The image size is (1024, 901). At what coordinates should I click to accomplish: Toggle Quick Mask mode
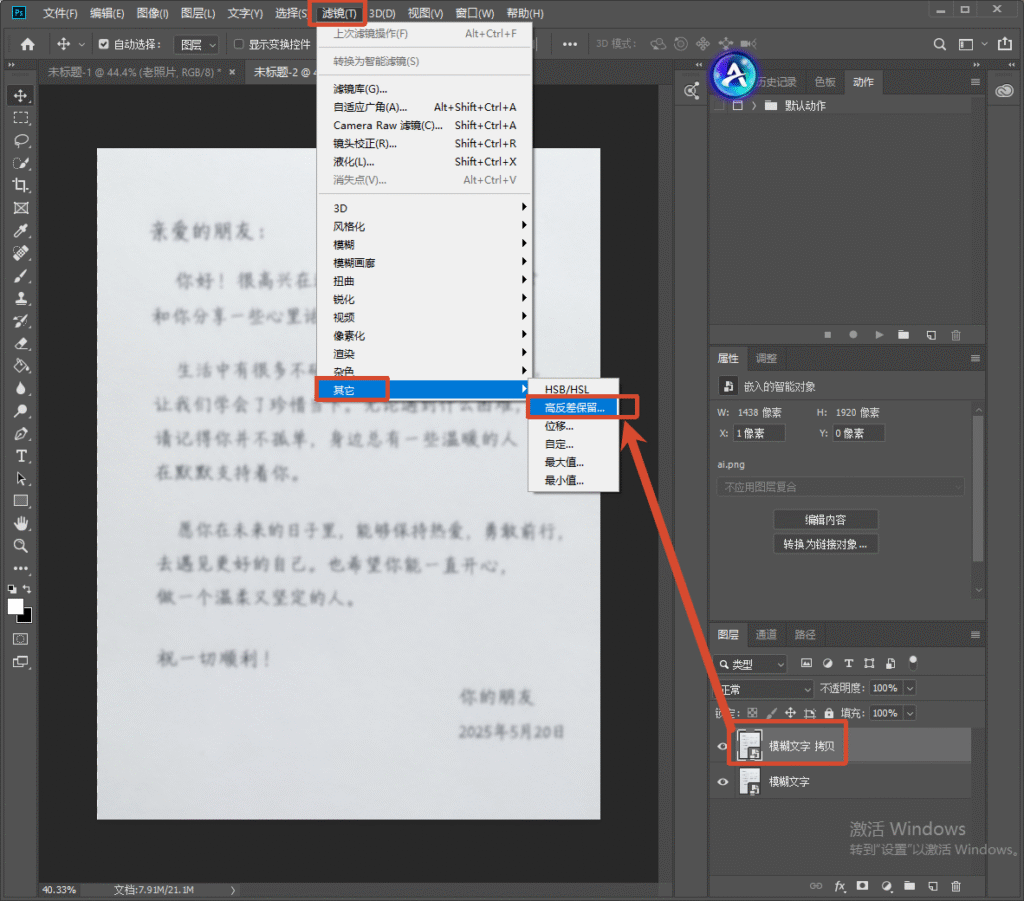click(x=21, y=639)
